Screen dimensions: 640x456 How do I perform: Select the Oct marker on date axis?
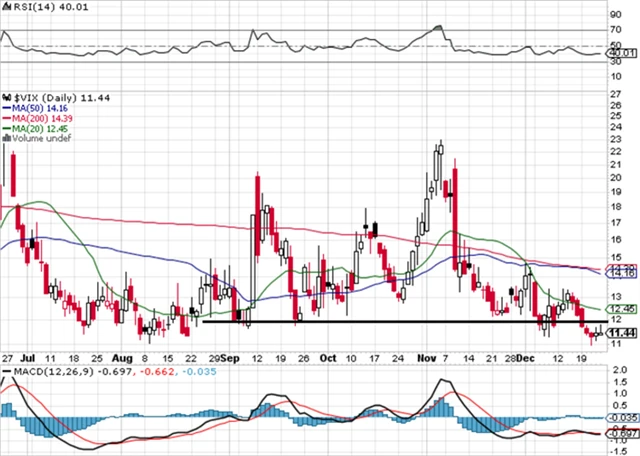pyautogui.click(x=329, y=357)
